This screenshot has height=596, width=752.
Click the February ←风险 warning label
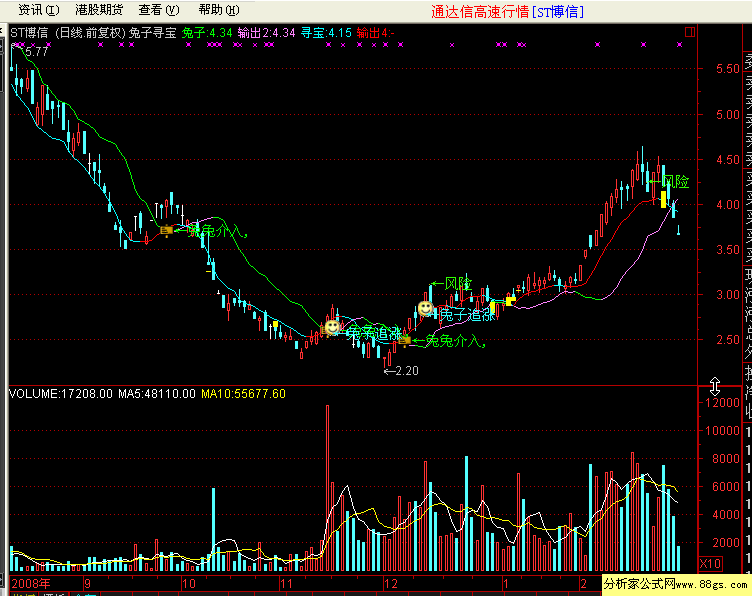[x=668, y=182]
